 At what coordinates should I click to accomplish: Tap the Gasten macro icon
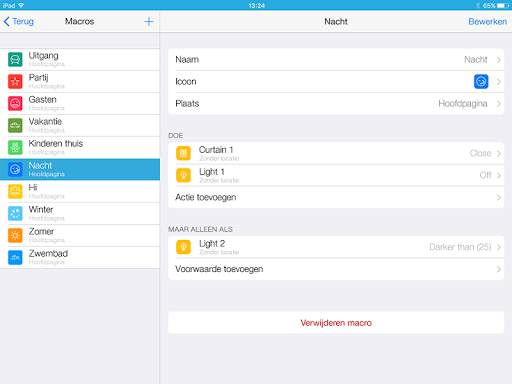point(15,103)
